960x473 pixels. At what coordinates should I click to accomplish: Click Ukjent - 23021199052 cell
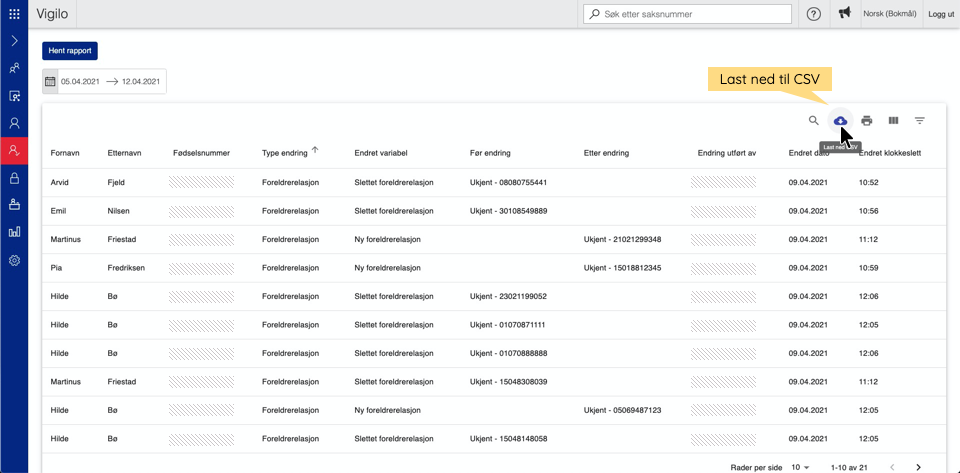click(508, 296)
